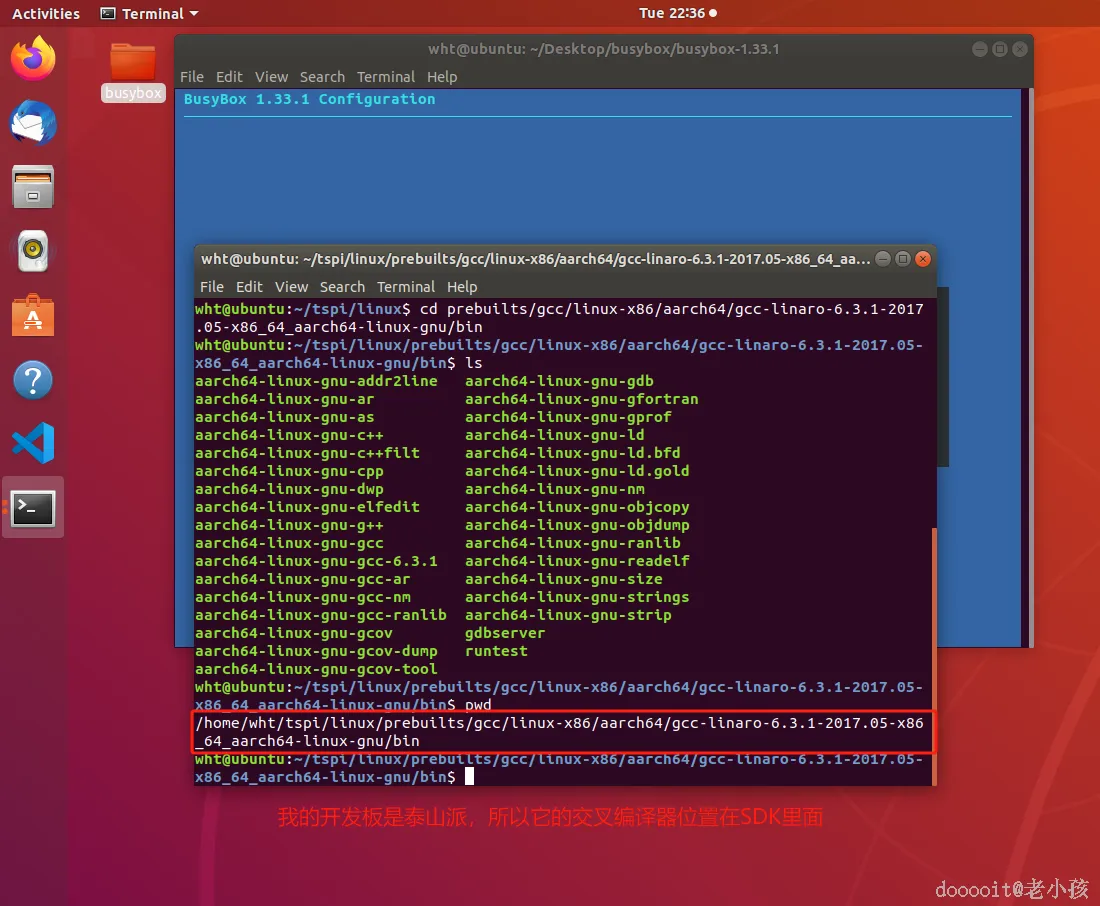Expand the Terminal app menu dropdown
The width and height of the screenshot is (1100, 906).
click(x=149, y=13)
